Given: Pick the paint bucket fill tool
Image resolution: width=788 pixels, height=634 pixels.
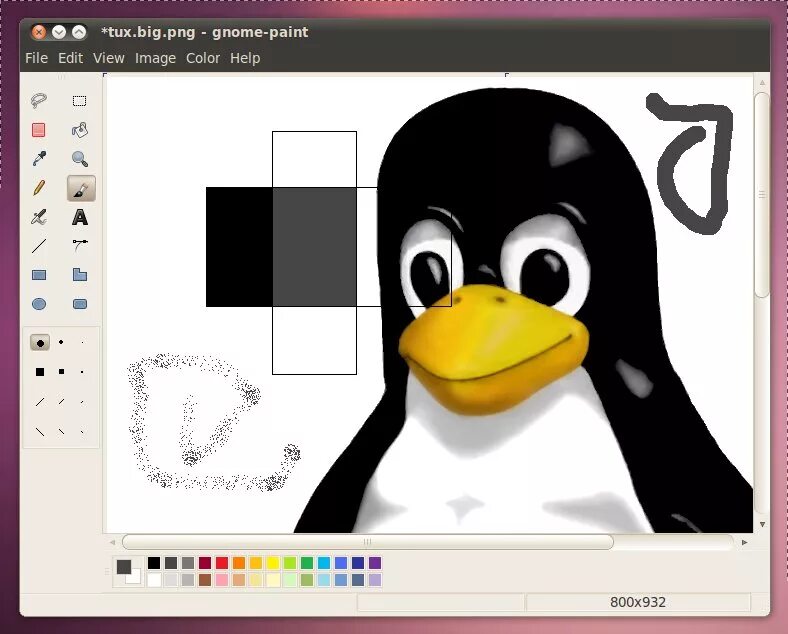Looking at the screenshot, I should tap(80, 130).
